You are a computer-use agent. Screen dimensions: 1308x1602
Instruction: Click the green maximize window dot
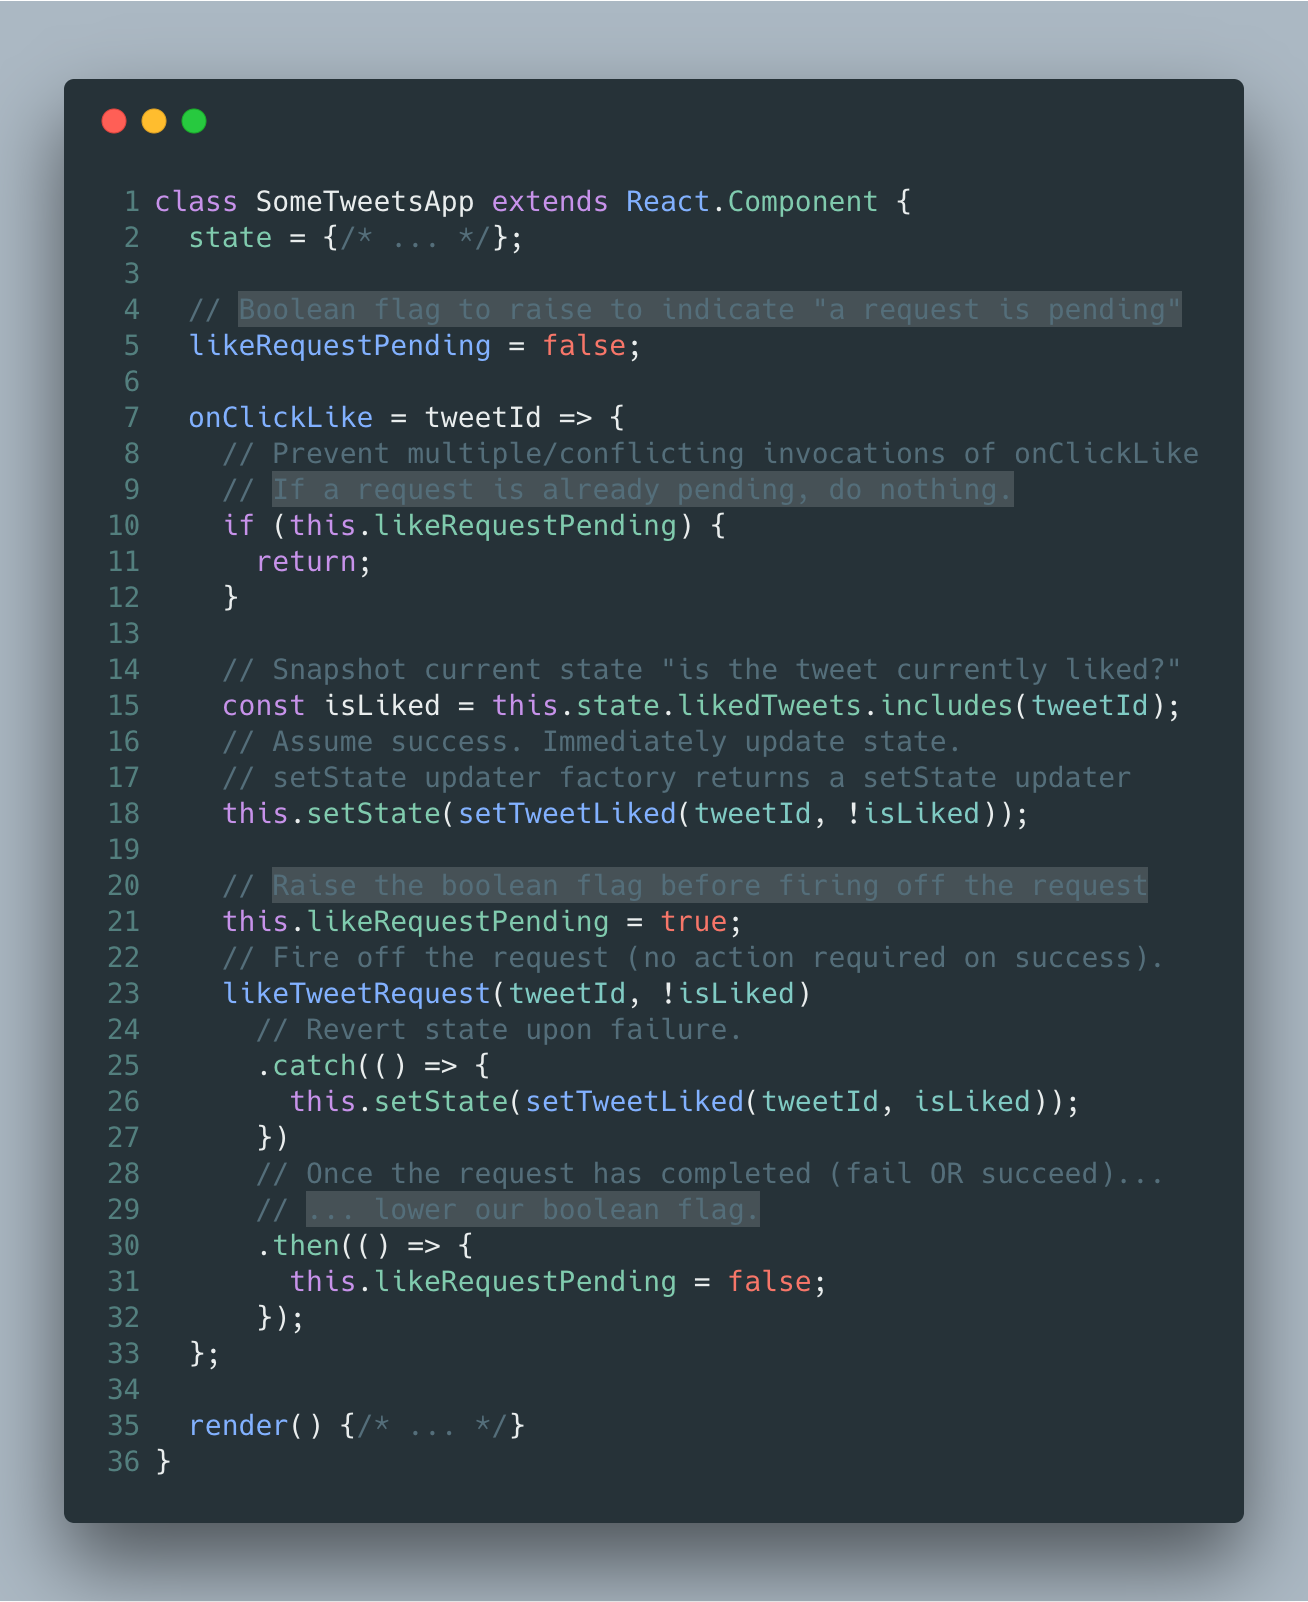(x=194, y=121)
